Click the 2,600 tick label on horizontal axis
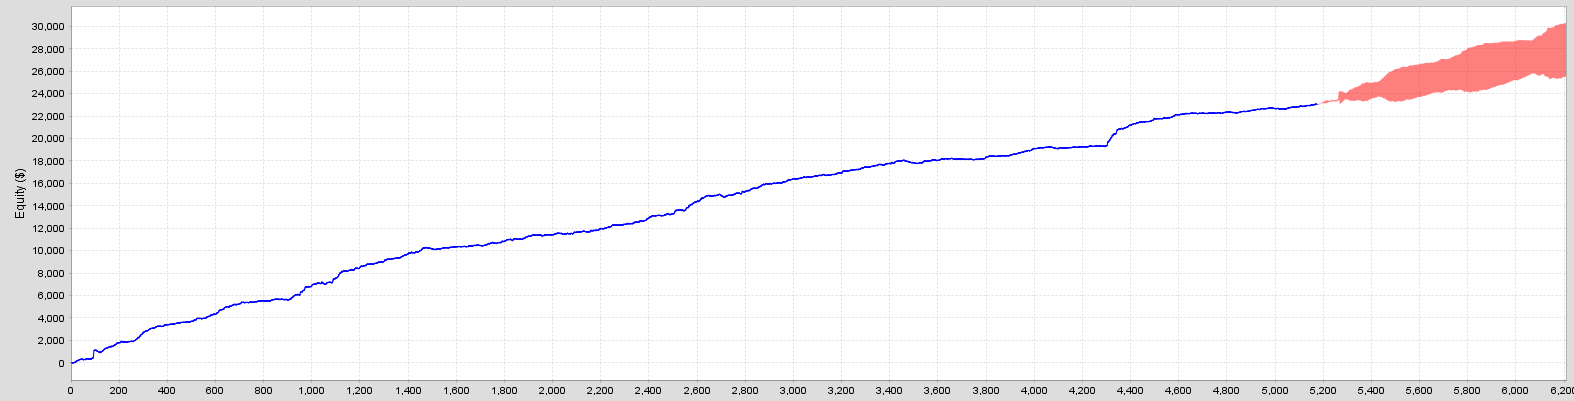Image resolution: width=1574 pixels, height=401 pixels. click(696, 391)
